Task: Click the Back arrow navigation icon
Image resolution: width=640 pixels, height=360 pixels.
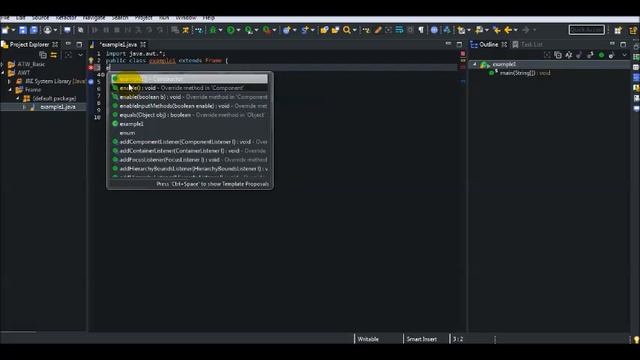Action: pyautogui.click(x=508, y=30)
